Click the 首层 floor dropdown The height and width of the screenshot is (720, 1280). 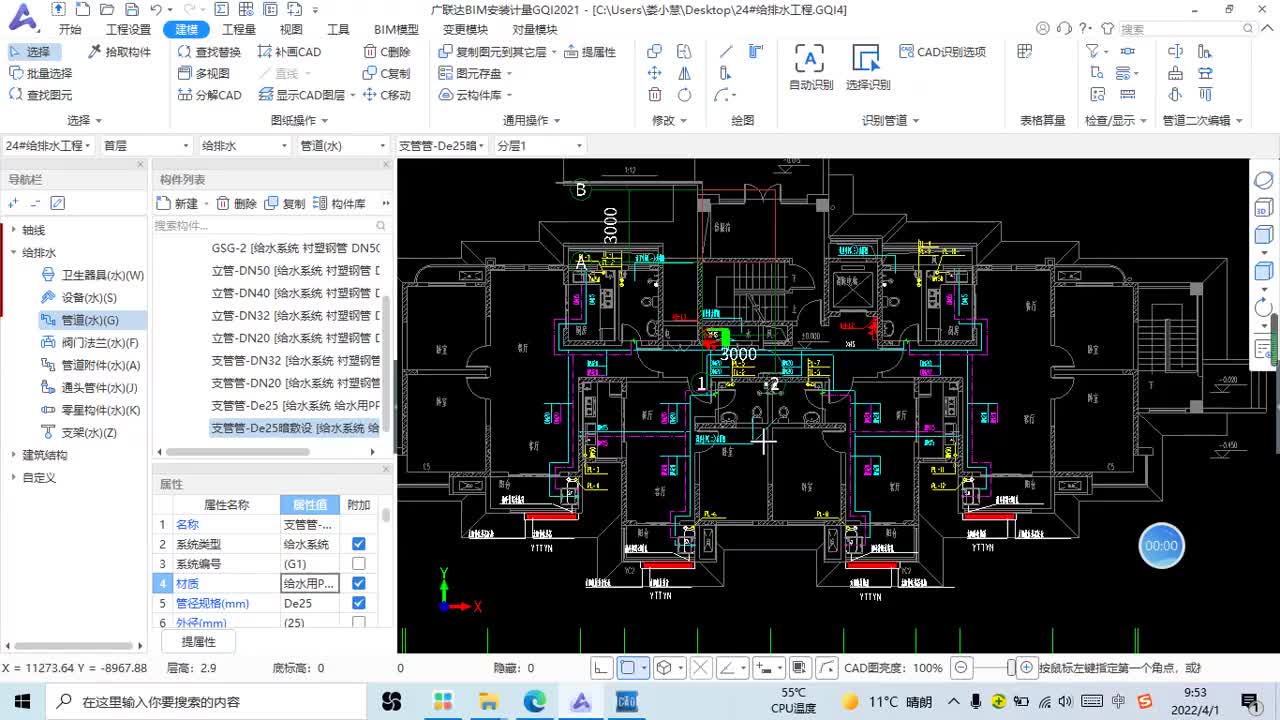click(x=145, y=145)
